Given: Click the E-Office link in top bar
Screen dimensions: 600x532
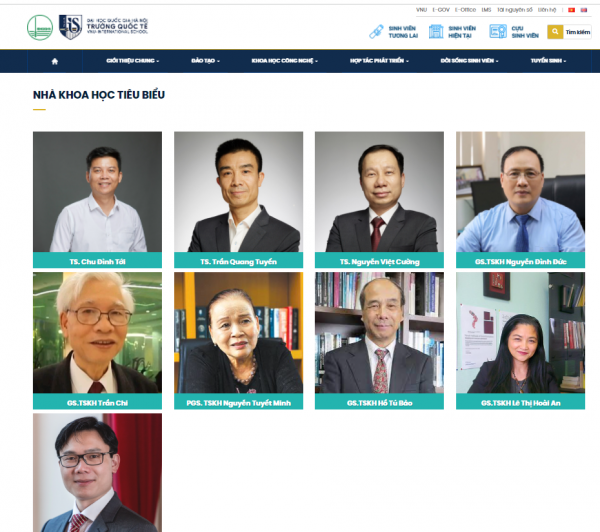Looking at the screenshot, I should point(465,10).
